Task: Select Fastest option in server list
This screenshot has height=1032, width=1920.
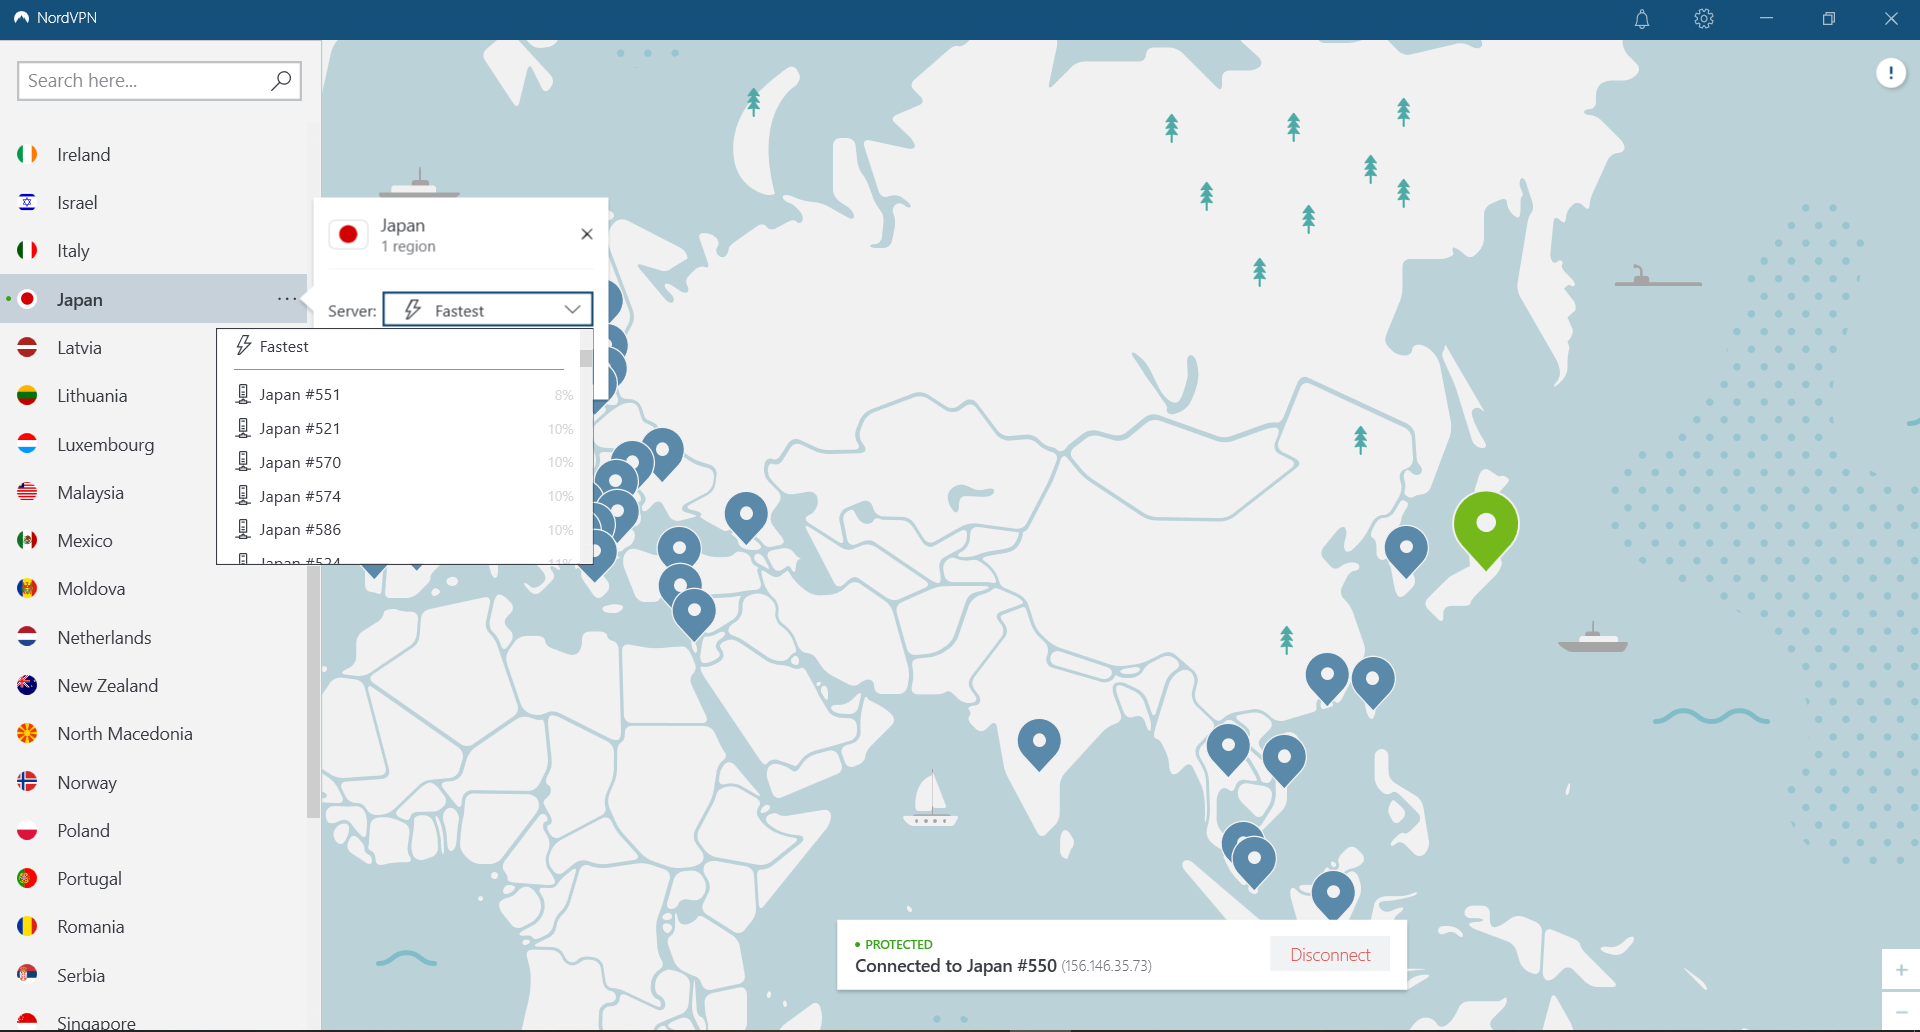Action: pos(398,347)
